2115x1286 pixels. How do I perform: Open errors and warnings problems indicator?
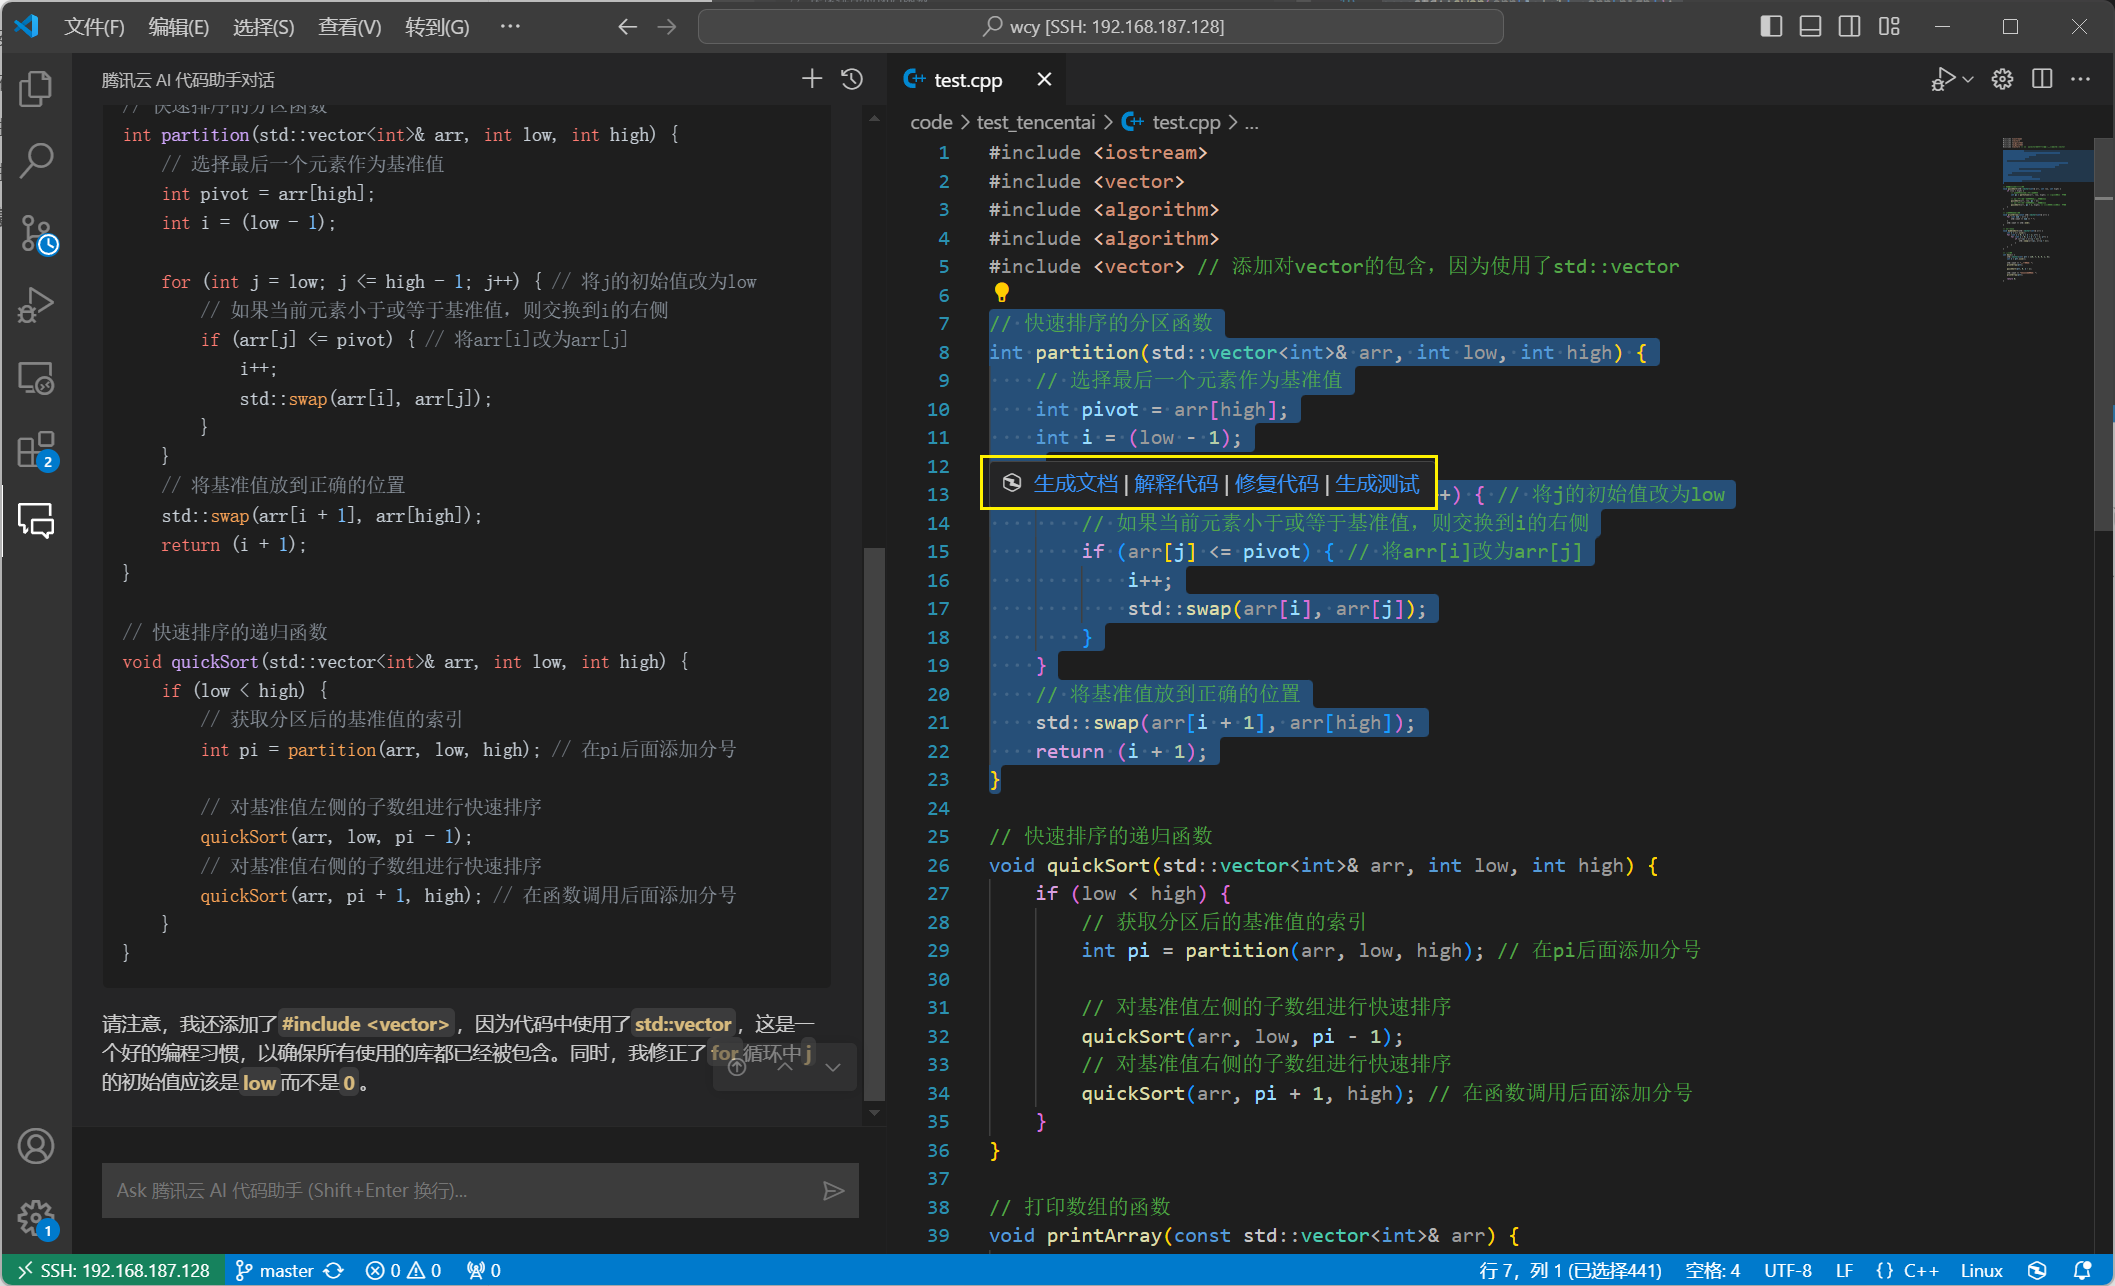click(x=404, y=1270)
